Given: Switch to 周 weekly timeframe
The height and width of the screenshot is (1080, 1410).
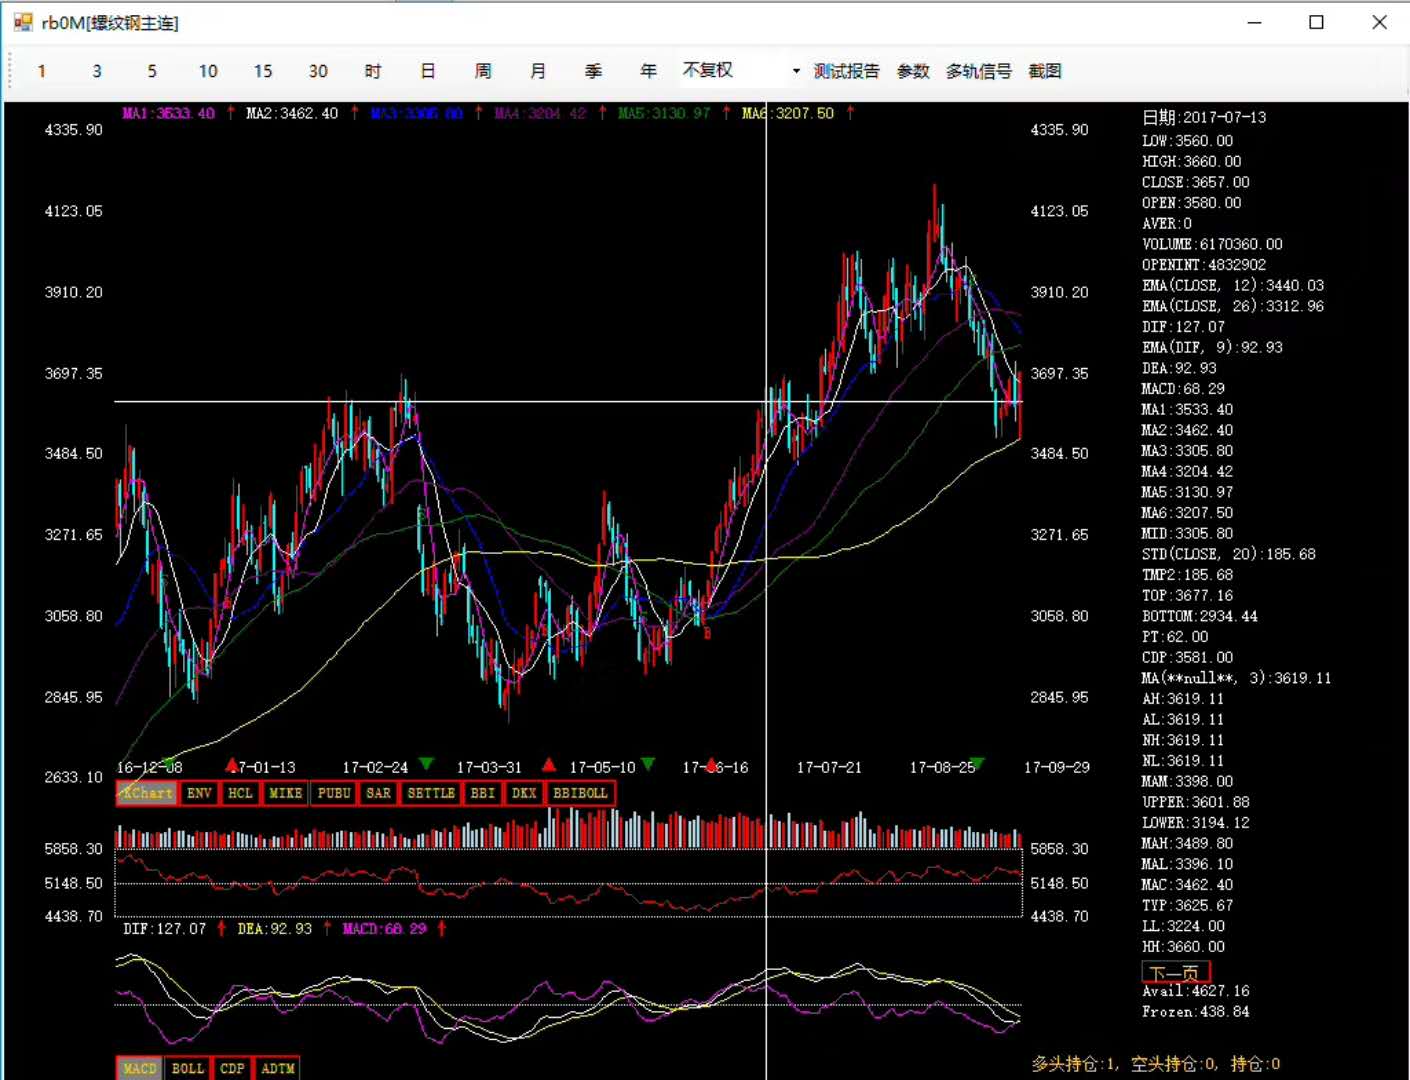Looking at the screenshot, I should pyautogui.click(x=483, y=71).
